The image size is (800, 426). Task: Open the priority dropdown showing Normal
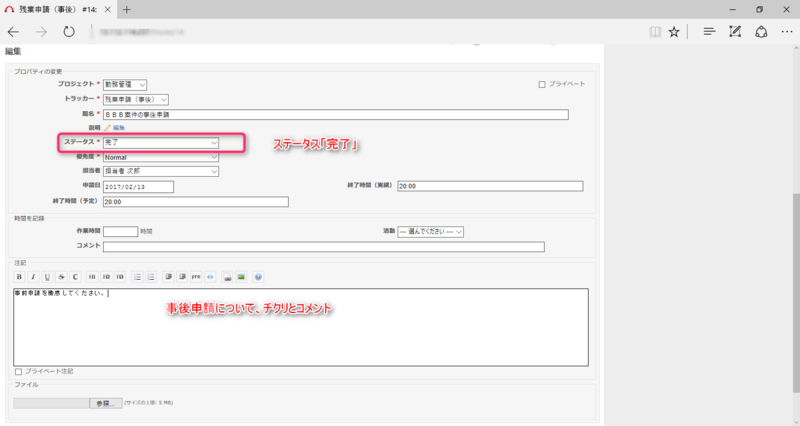161,157
